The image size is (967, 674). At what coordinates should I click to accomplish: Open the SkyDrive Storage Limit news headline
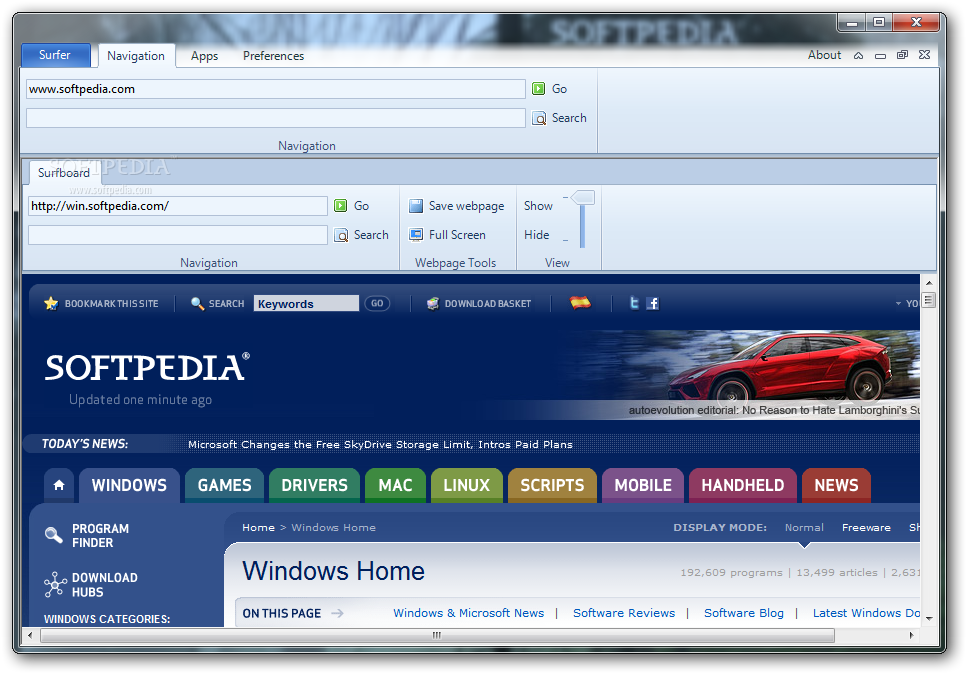coord(380,444)
